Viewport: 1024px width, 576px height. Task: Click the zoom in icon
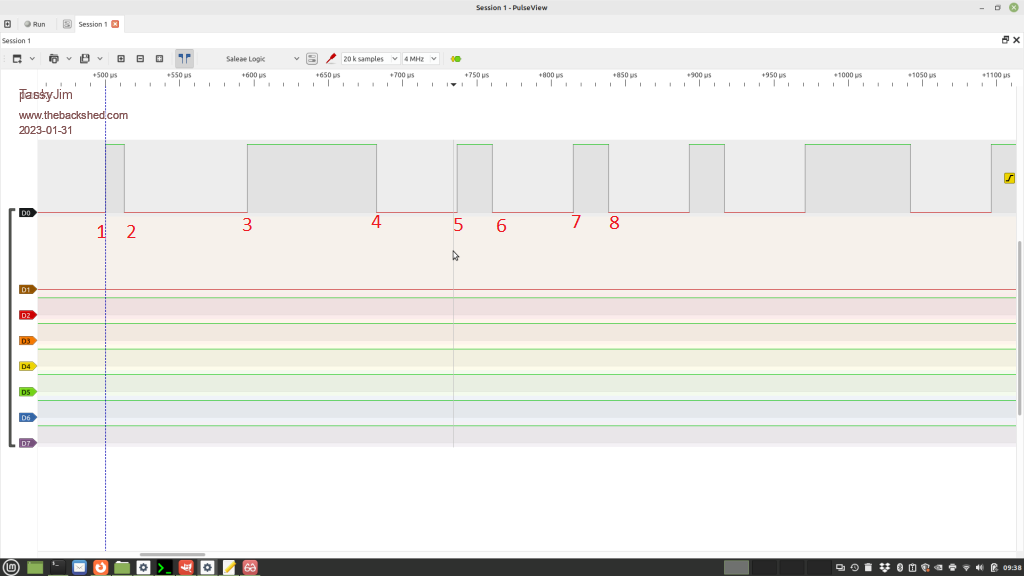[121, 59]
